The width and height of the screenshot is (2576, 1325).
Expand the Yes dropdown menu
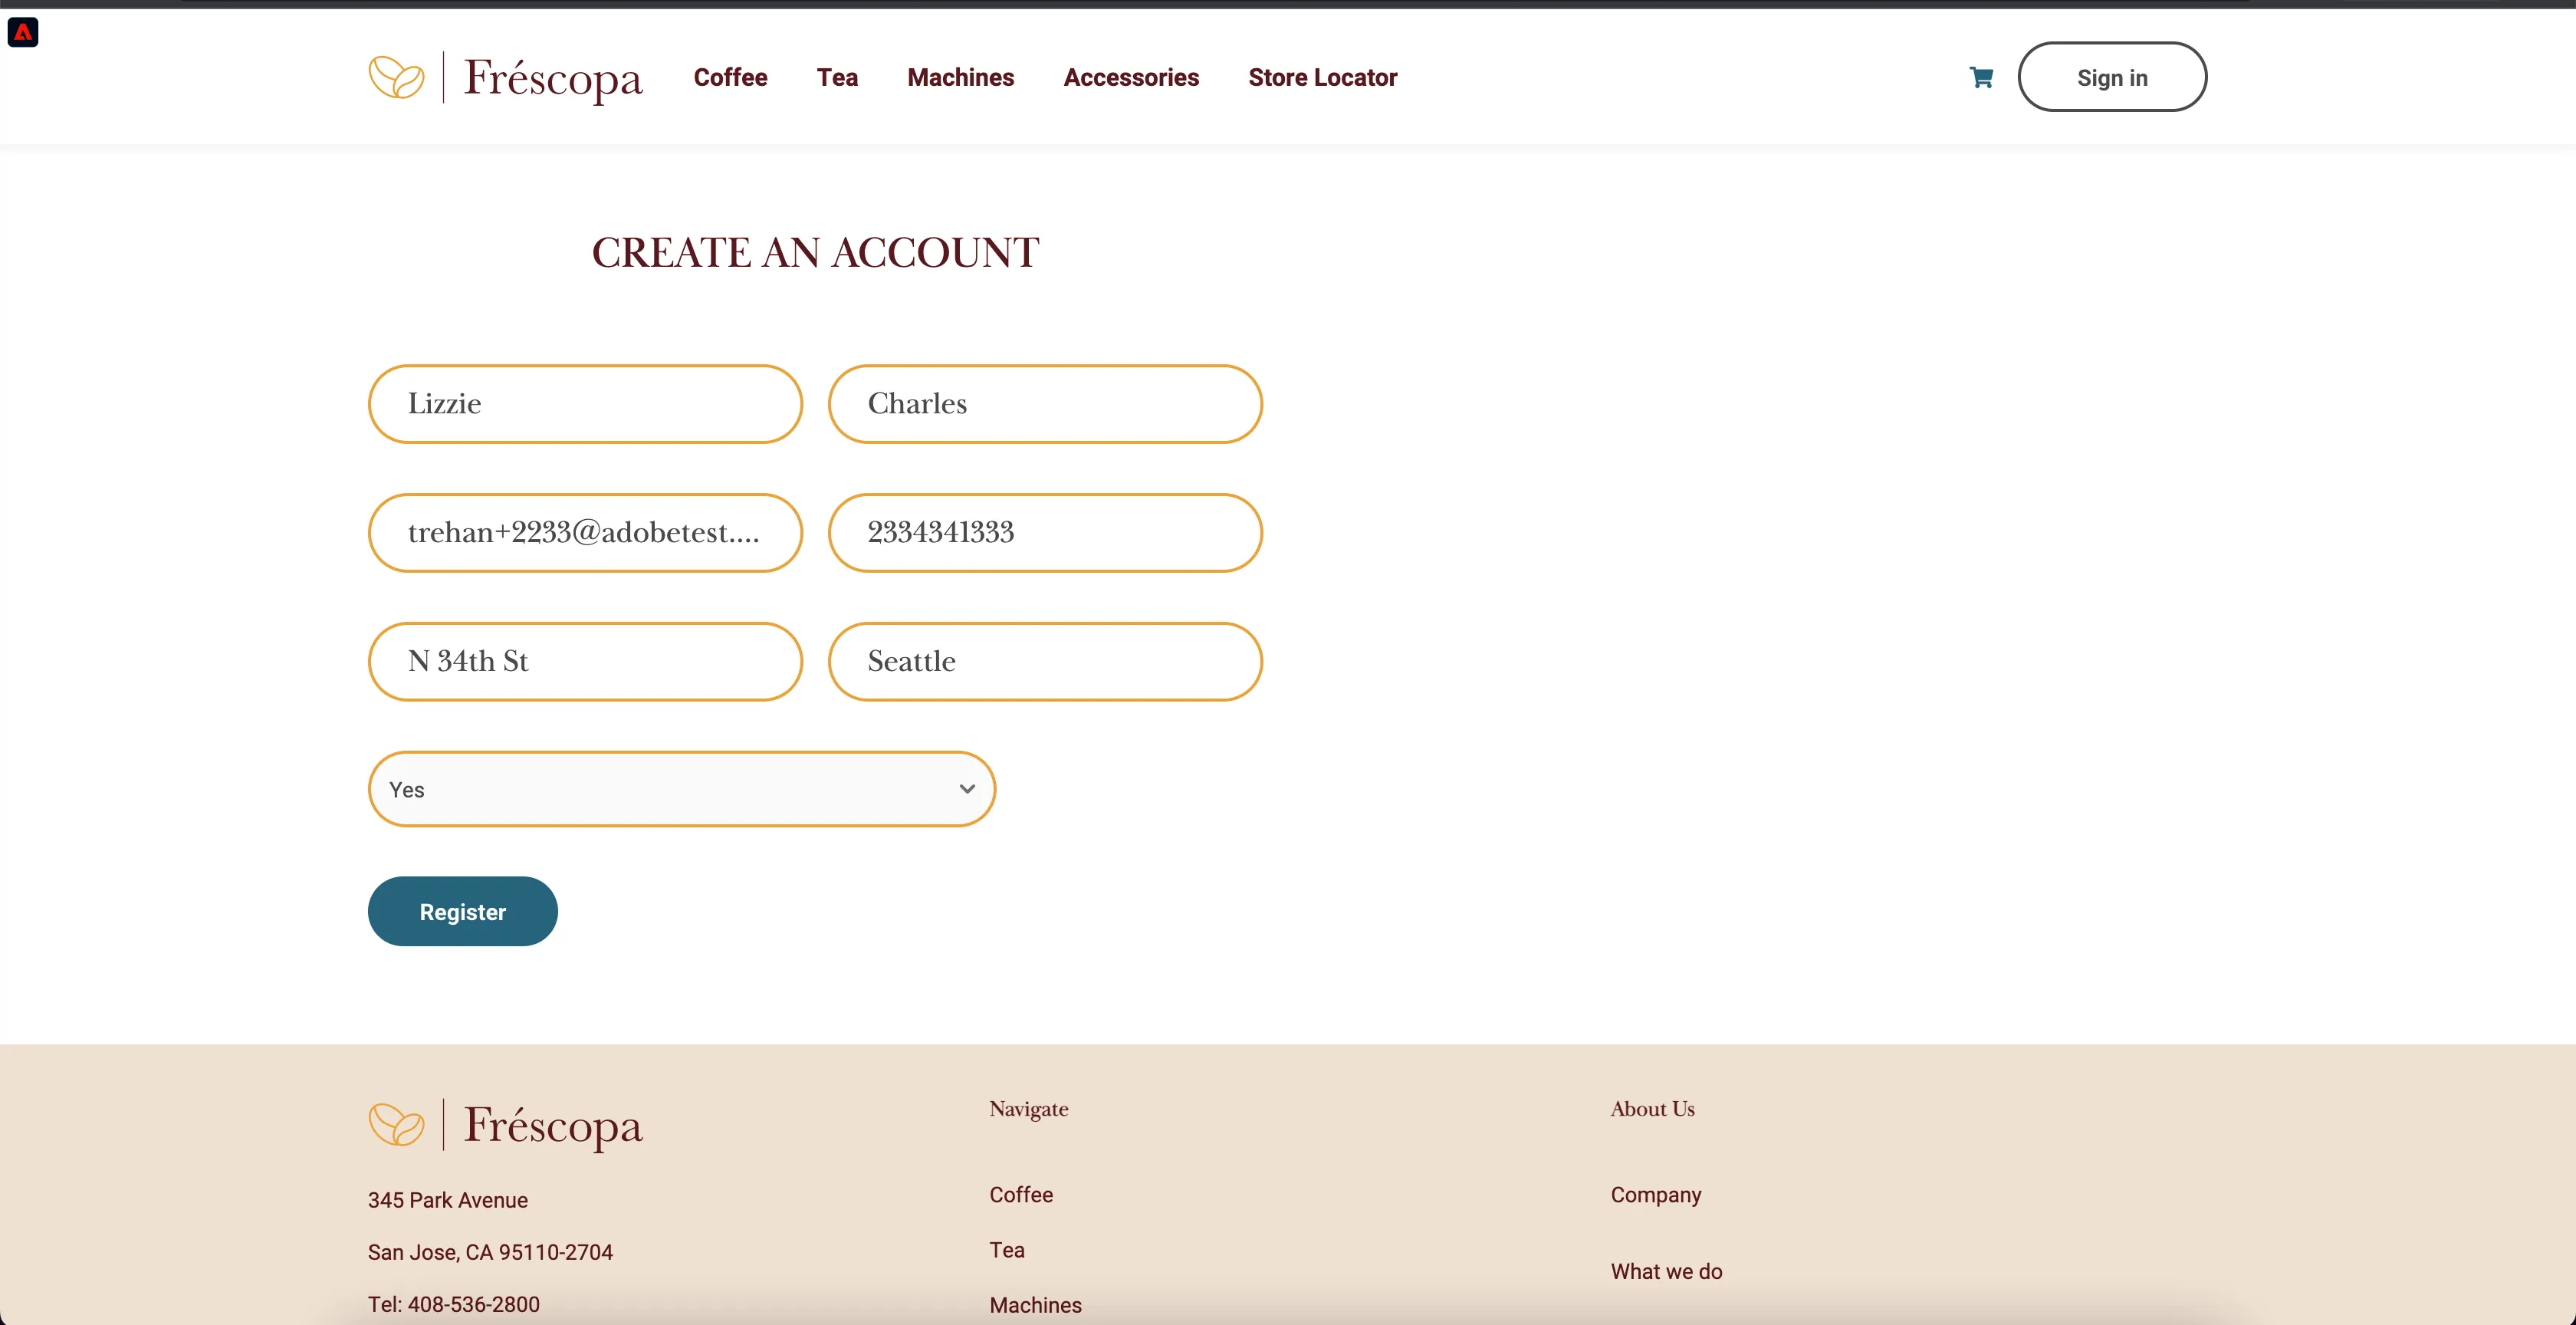(x=681, y=789)
